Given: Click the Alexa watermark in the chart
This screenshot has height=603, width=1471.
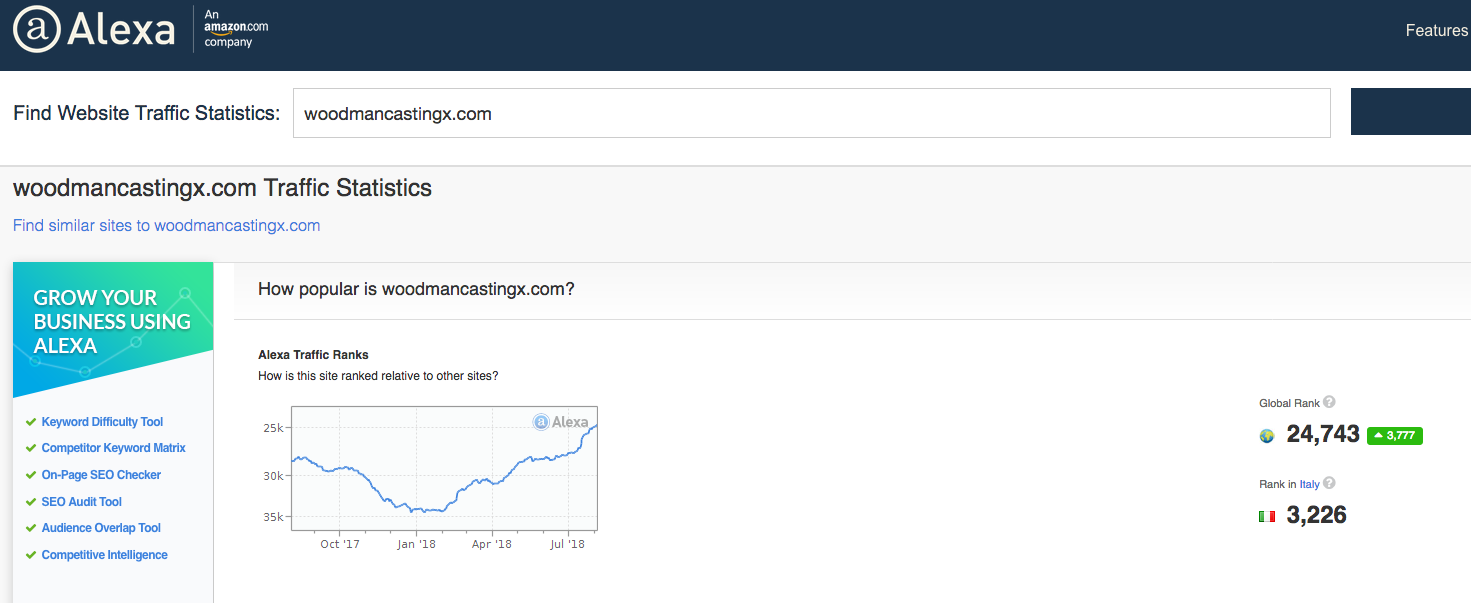Looking at the screenshot, I should pos(561,422).
